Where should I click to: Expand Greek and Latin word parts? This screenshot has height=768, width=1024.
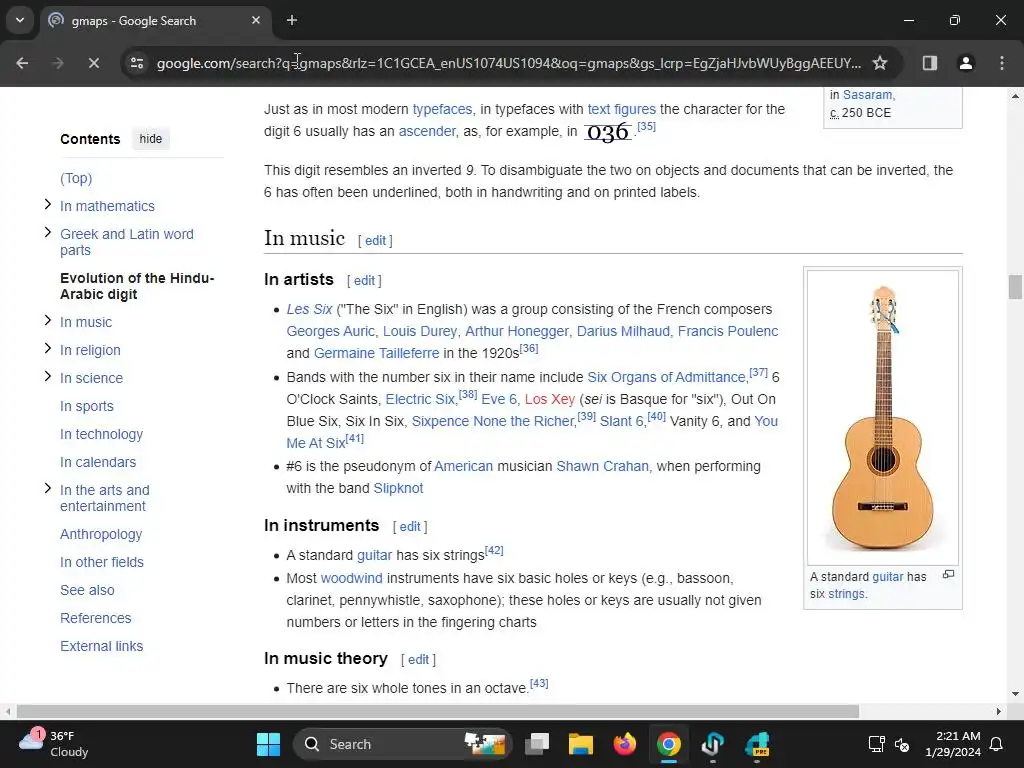[48, 232]
